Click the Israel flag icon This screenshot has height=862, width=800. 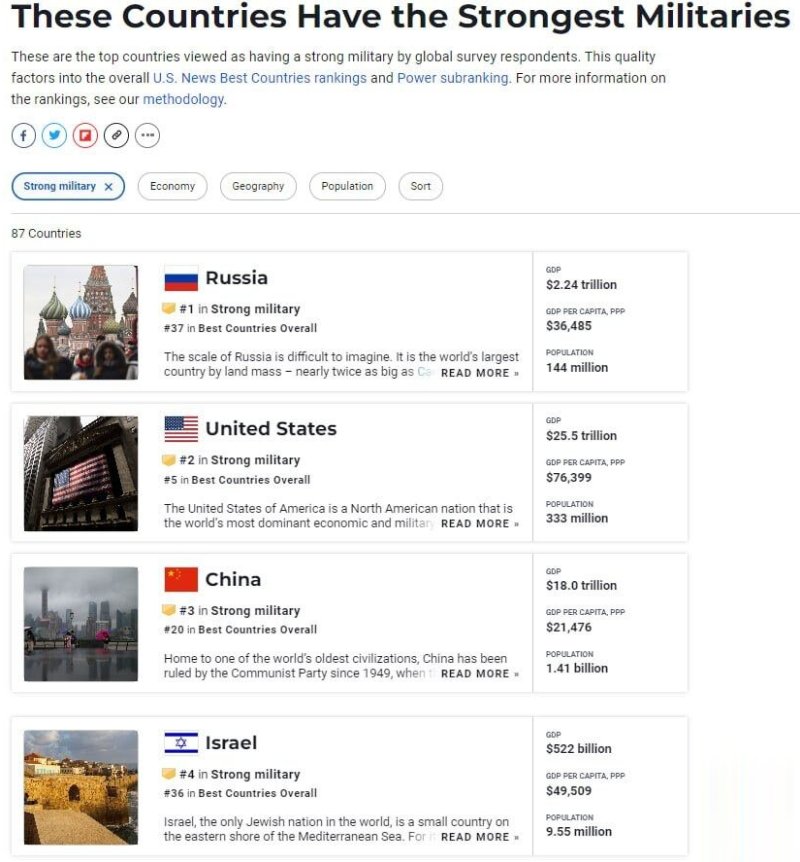[x=181, y=743]
